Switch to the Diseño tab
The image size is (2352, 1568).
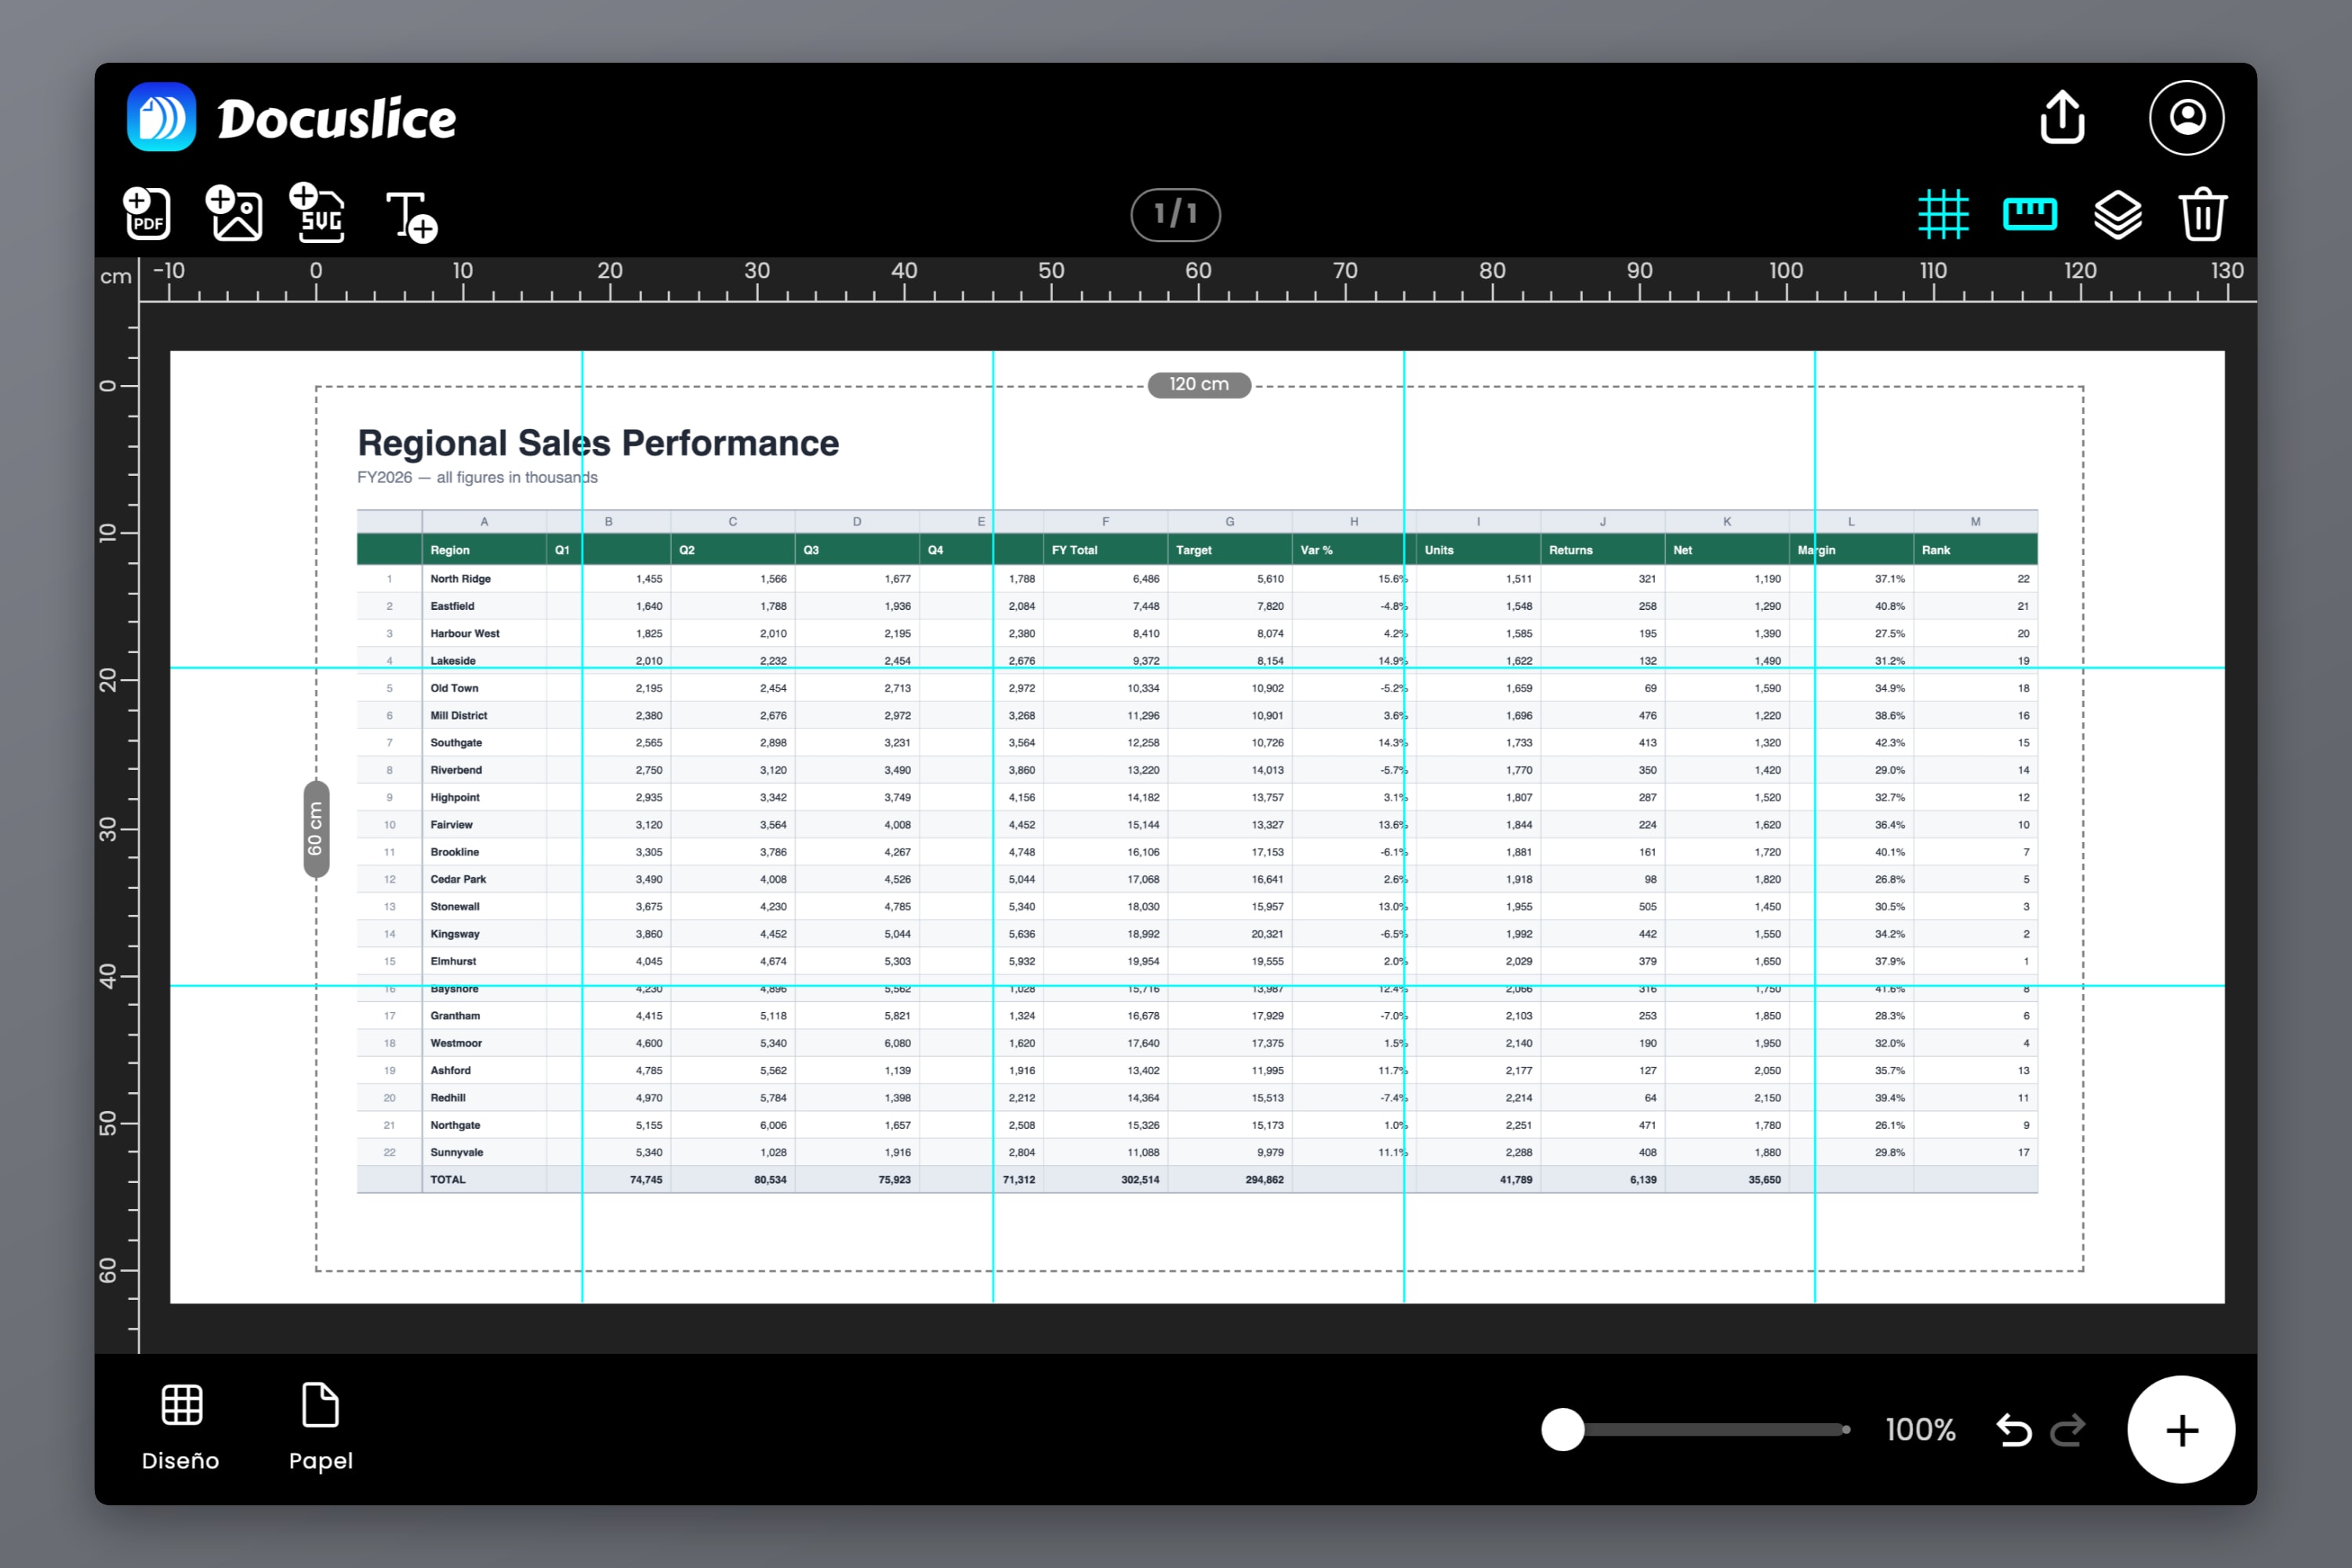pos(181,1428)
